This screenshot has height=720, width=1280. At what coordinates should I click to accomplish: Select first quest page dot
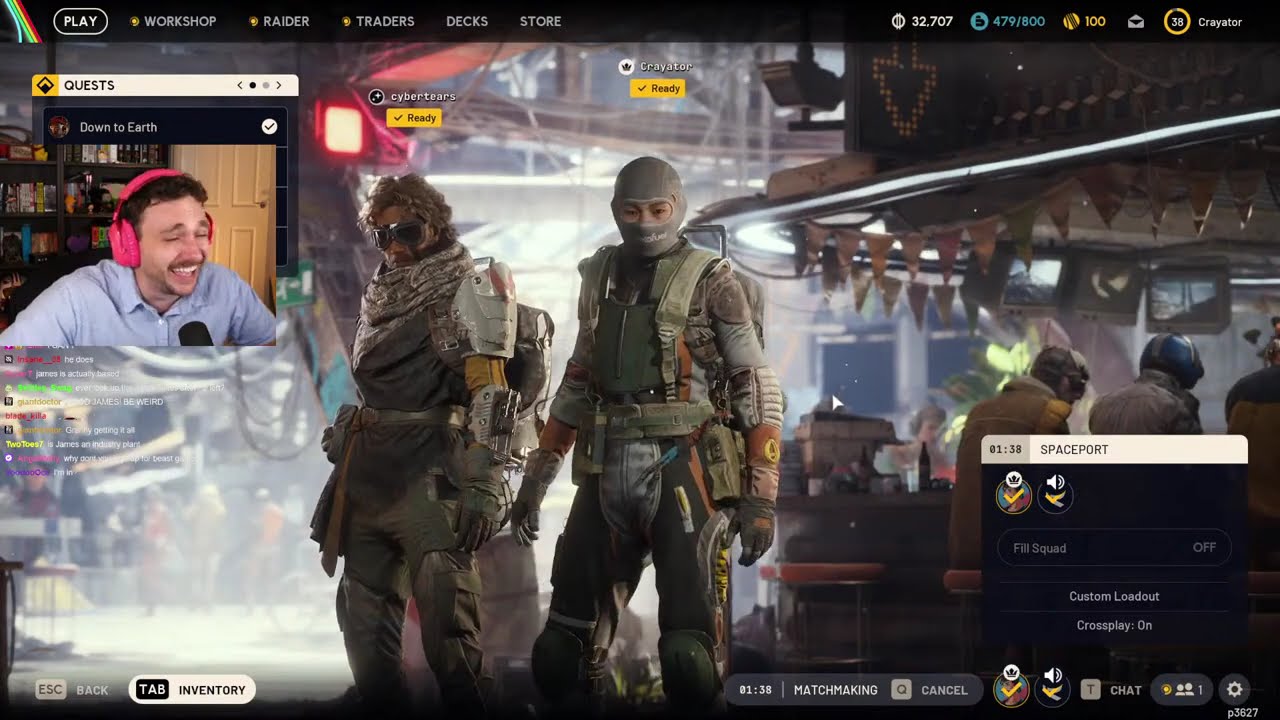[x=252, y=85]
